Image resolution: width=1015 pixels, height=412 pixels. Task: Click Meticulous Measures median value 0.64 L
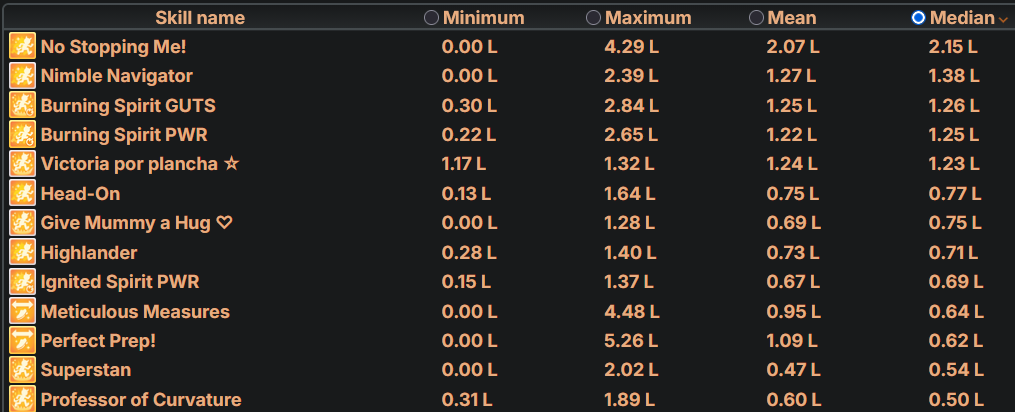coord(956,312)
